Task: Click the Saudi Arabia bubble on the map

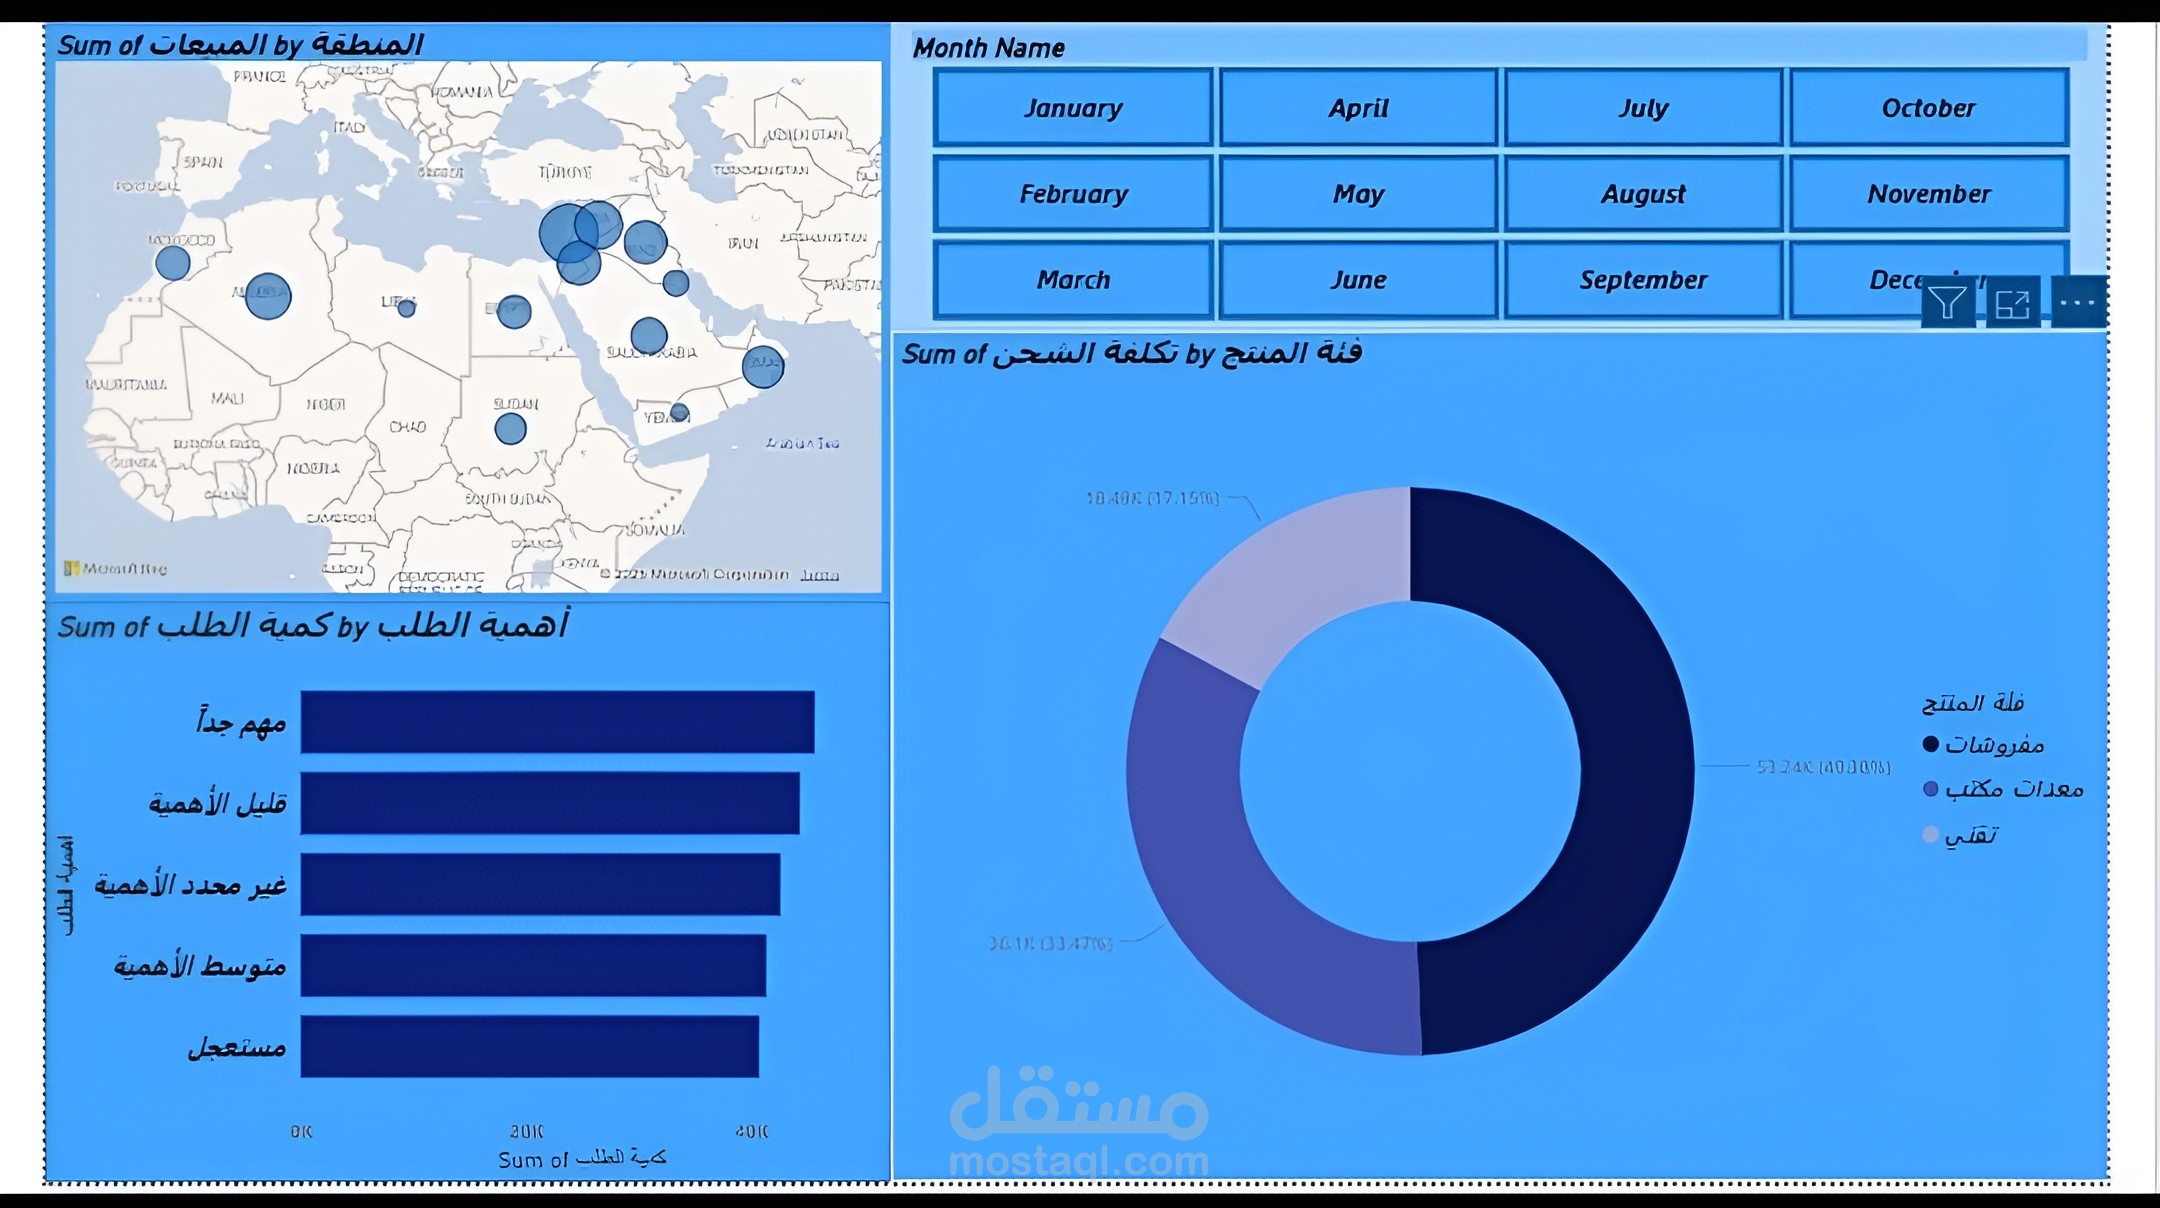Action: [649, 336]
